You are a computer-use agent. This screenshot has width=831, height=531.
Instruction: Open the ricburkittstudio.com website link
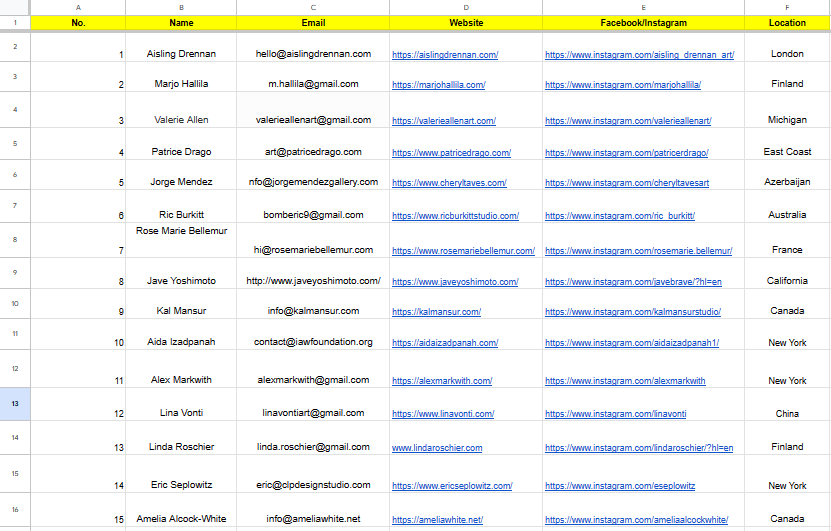455,216
